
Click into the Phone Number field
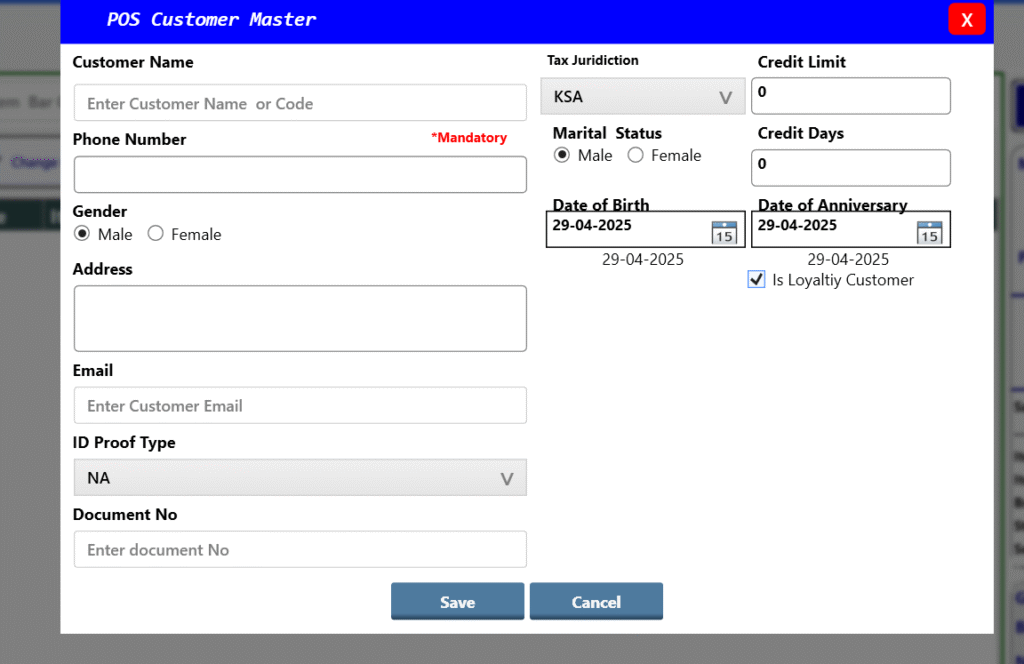pos(300,174)
